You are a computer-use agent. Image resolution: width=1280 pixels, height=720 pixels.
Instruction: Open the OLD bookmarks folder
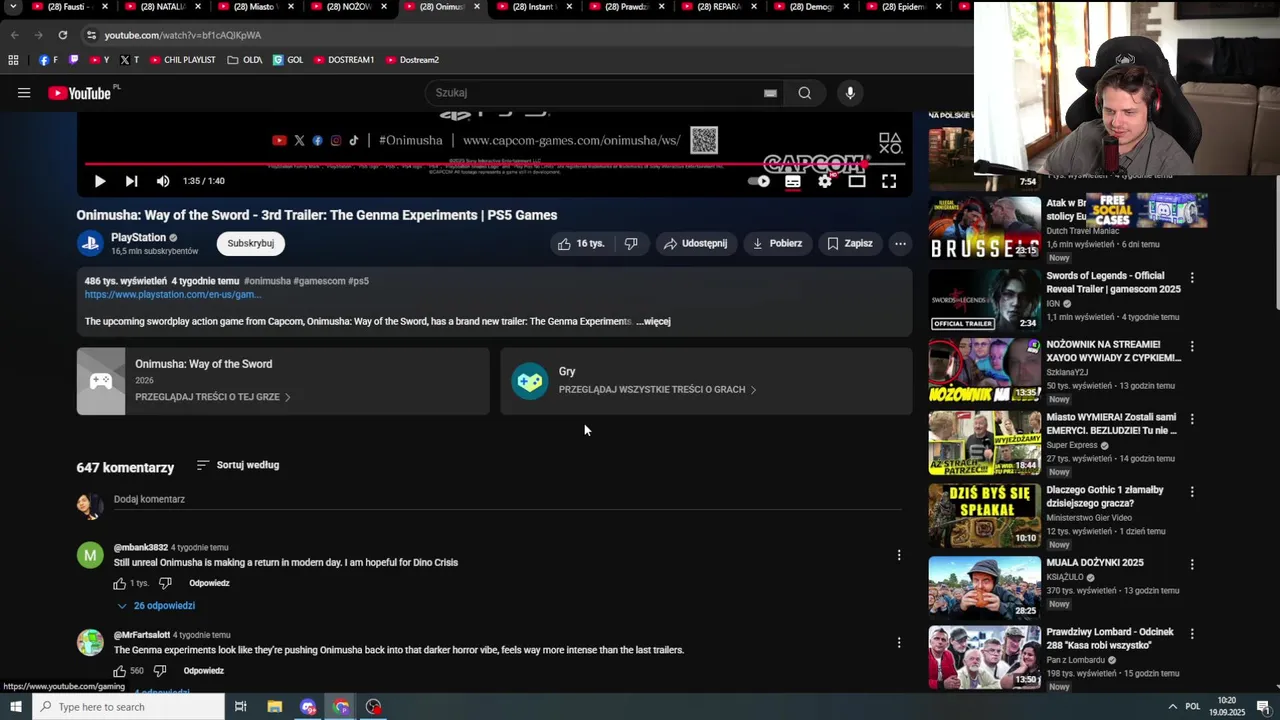pos(245,60)
